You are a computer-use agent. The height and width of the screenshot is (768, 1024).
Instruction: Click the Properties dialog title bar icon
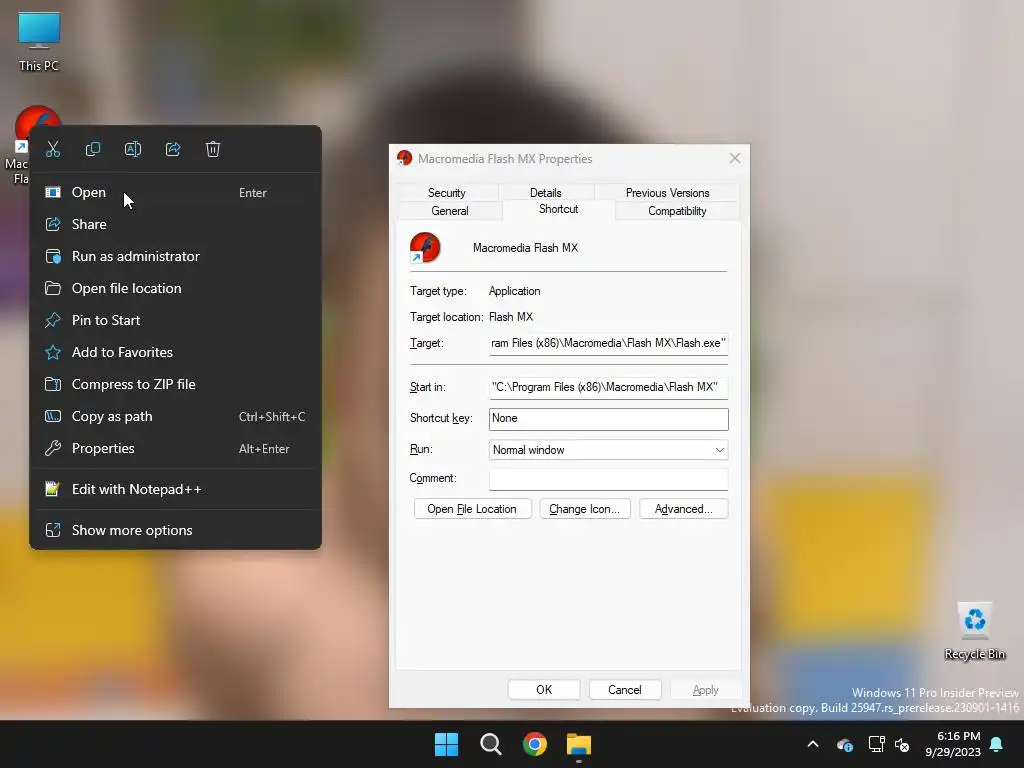click(405, 158)
